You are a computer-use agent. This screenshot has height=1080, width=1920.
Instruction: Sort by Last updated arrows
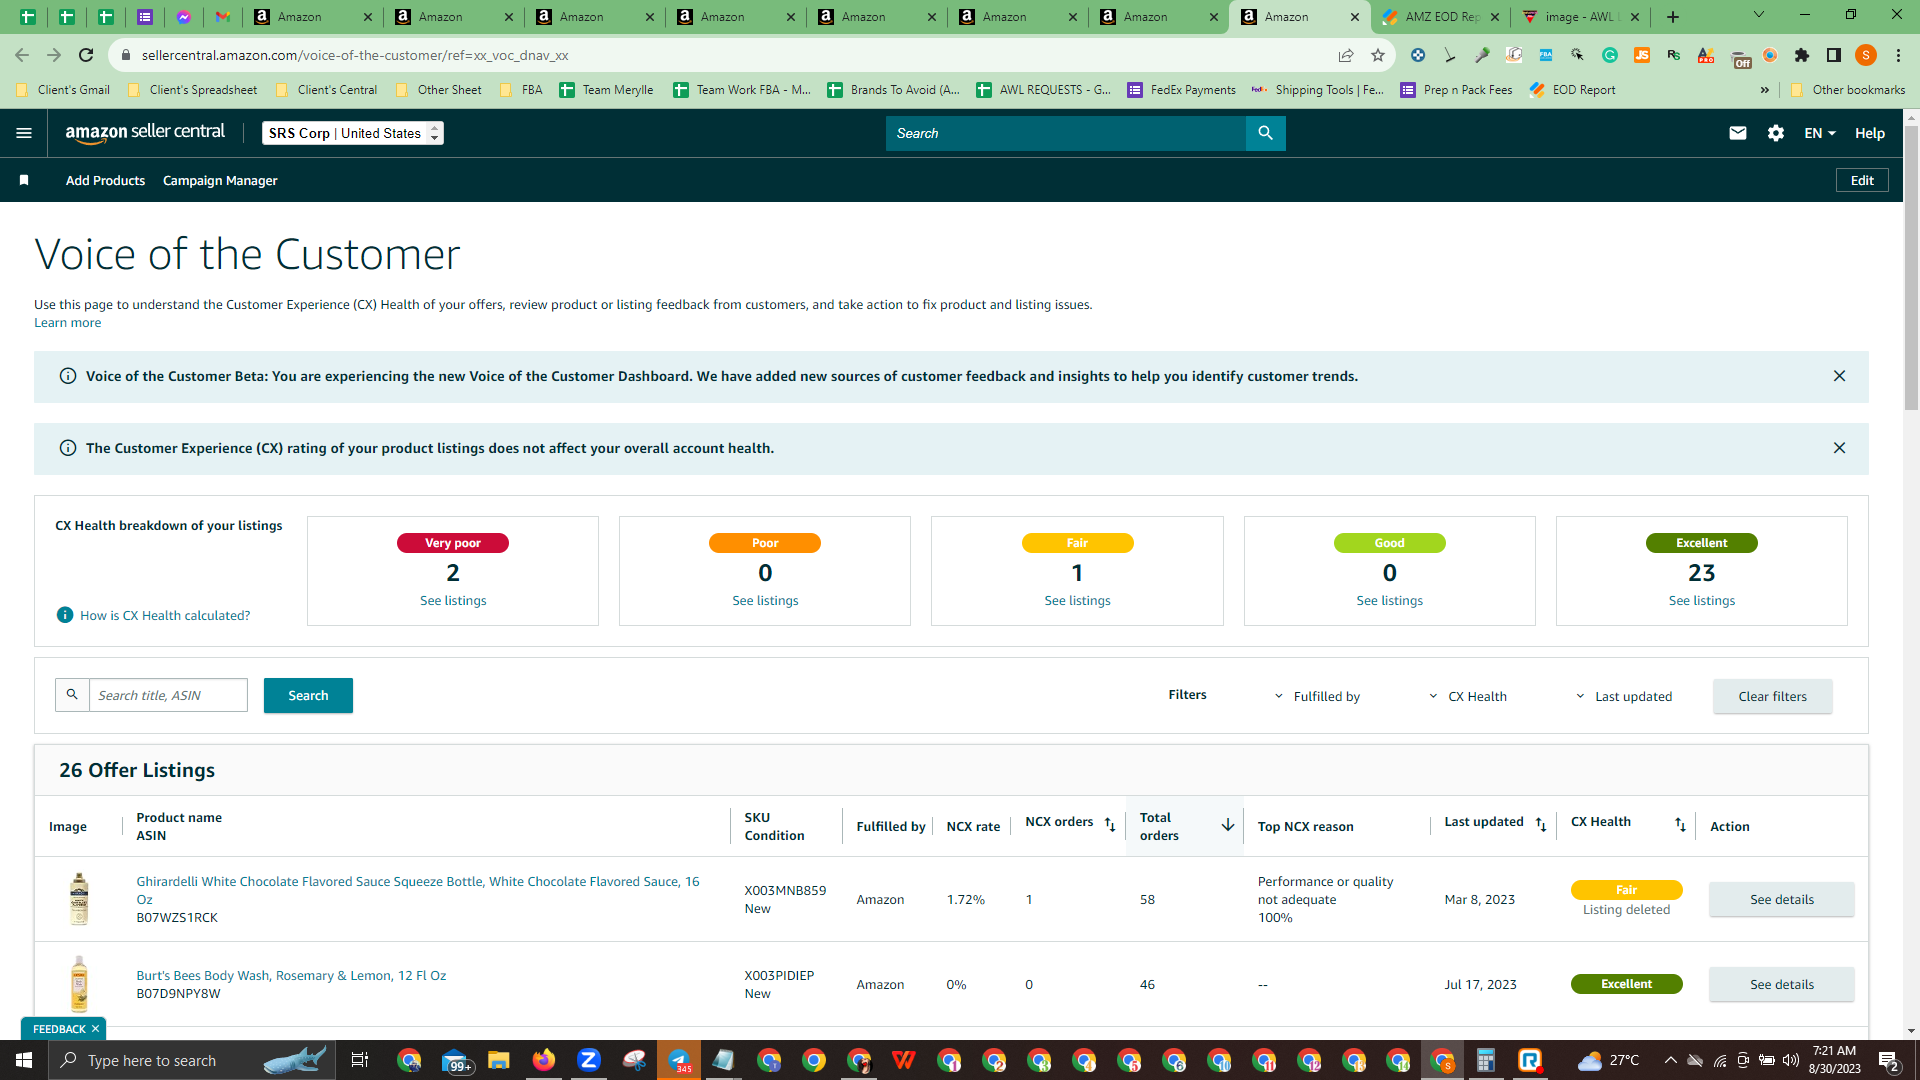1541,824
